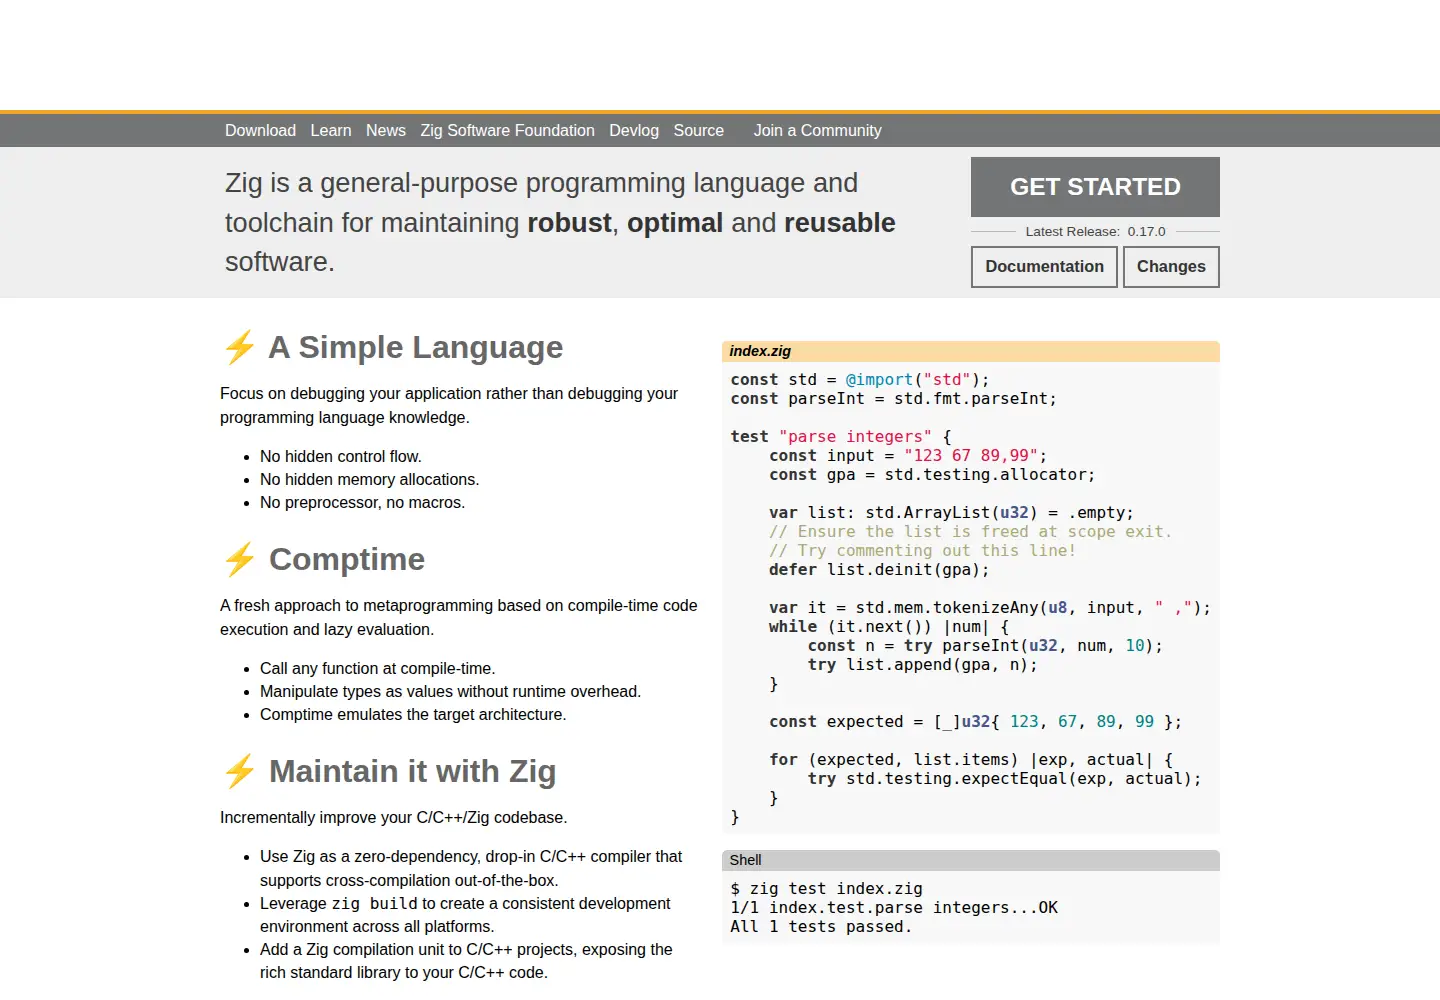The image size is (1440, 1000).
Task: Click the Shell output panel header
Action: (970, 860)
